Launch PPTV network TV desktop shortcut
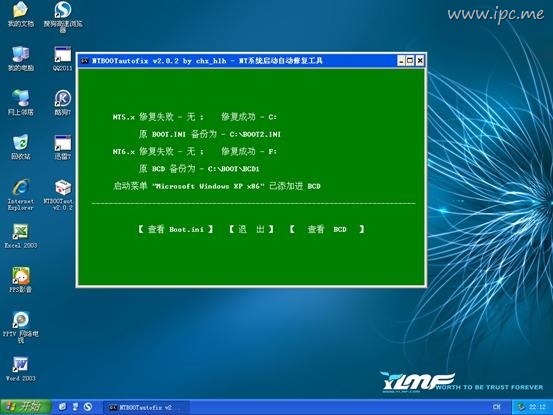The width and height of the screenshot is (553, 415). [x=20, y=327]
